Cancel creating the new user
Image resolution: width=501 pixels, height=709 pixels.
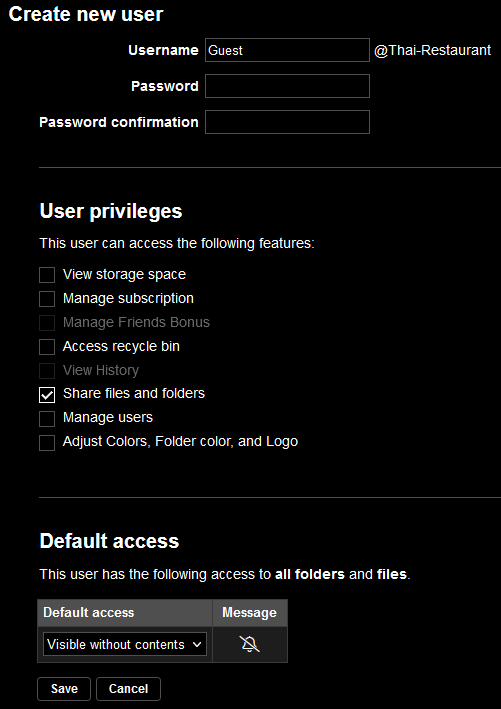[128, 689]
